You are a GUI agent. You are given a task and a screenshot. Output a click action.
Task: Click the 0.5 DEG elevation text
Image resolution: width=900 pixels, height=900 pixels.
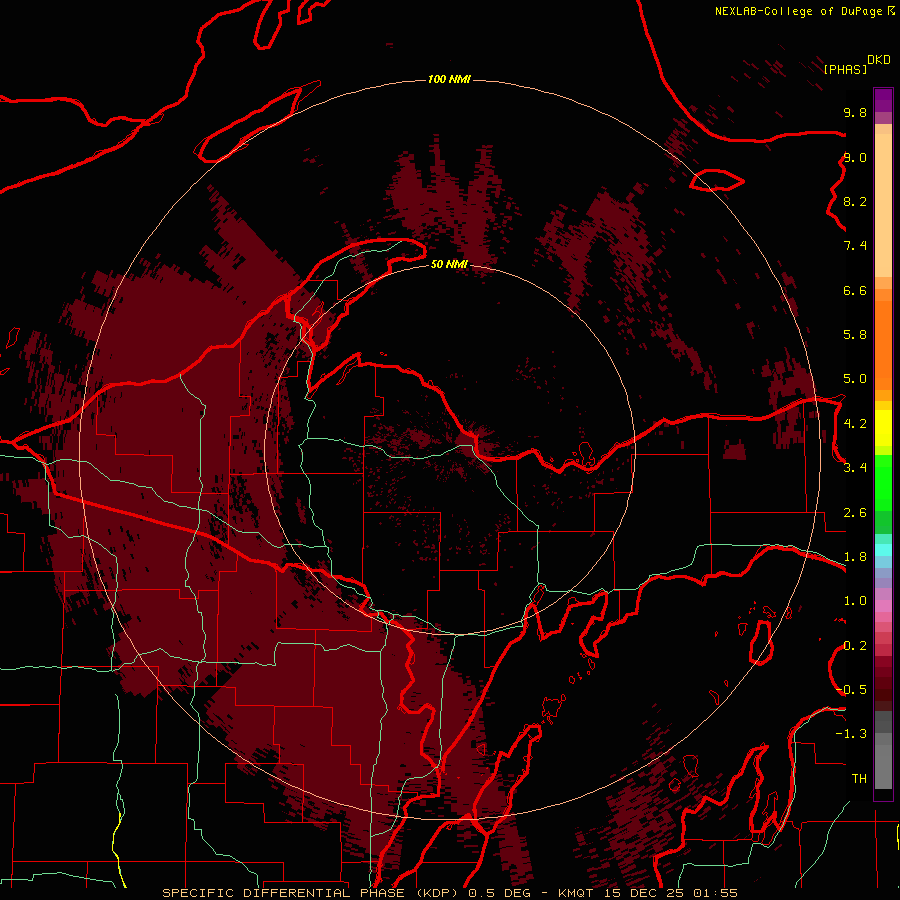click(498, 893)
